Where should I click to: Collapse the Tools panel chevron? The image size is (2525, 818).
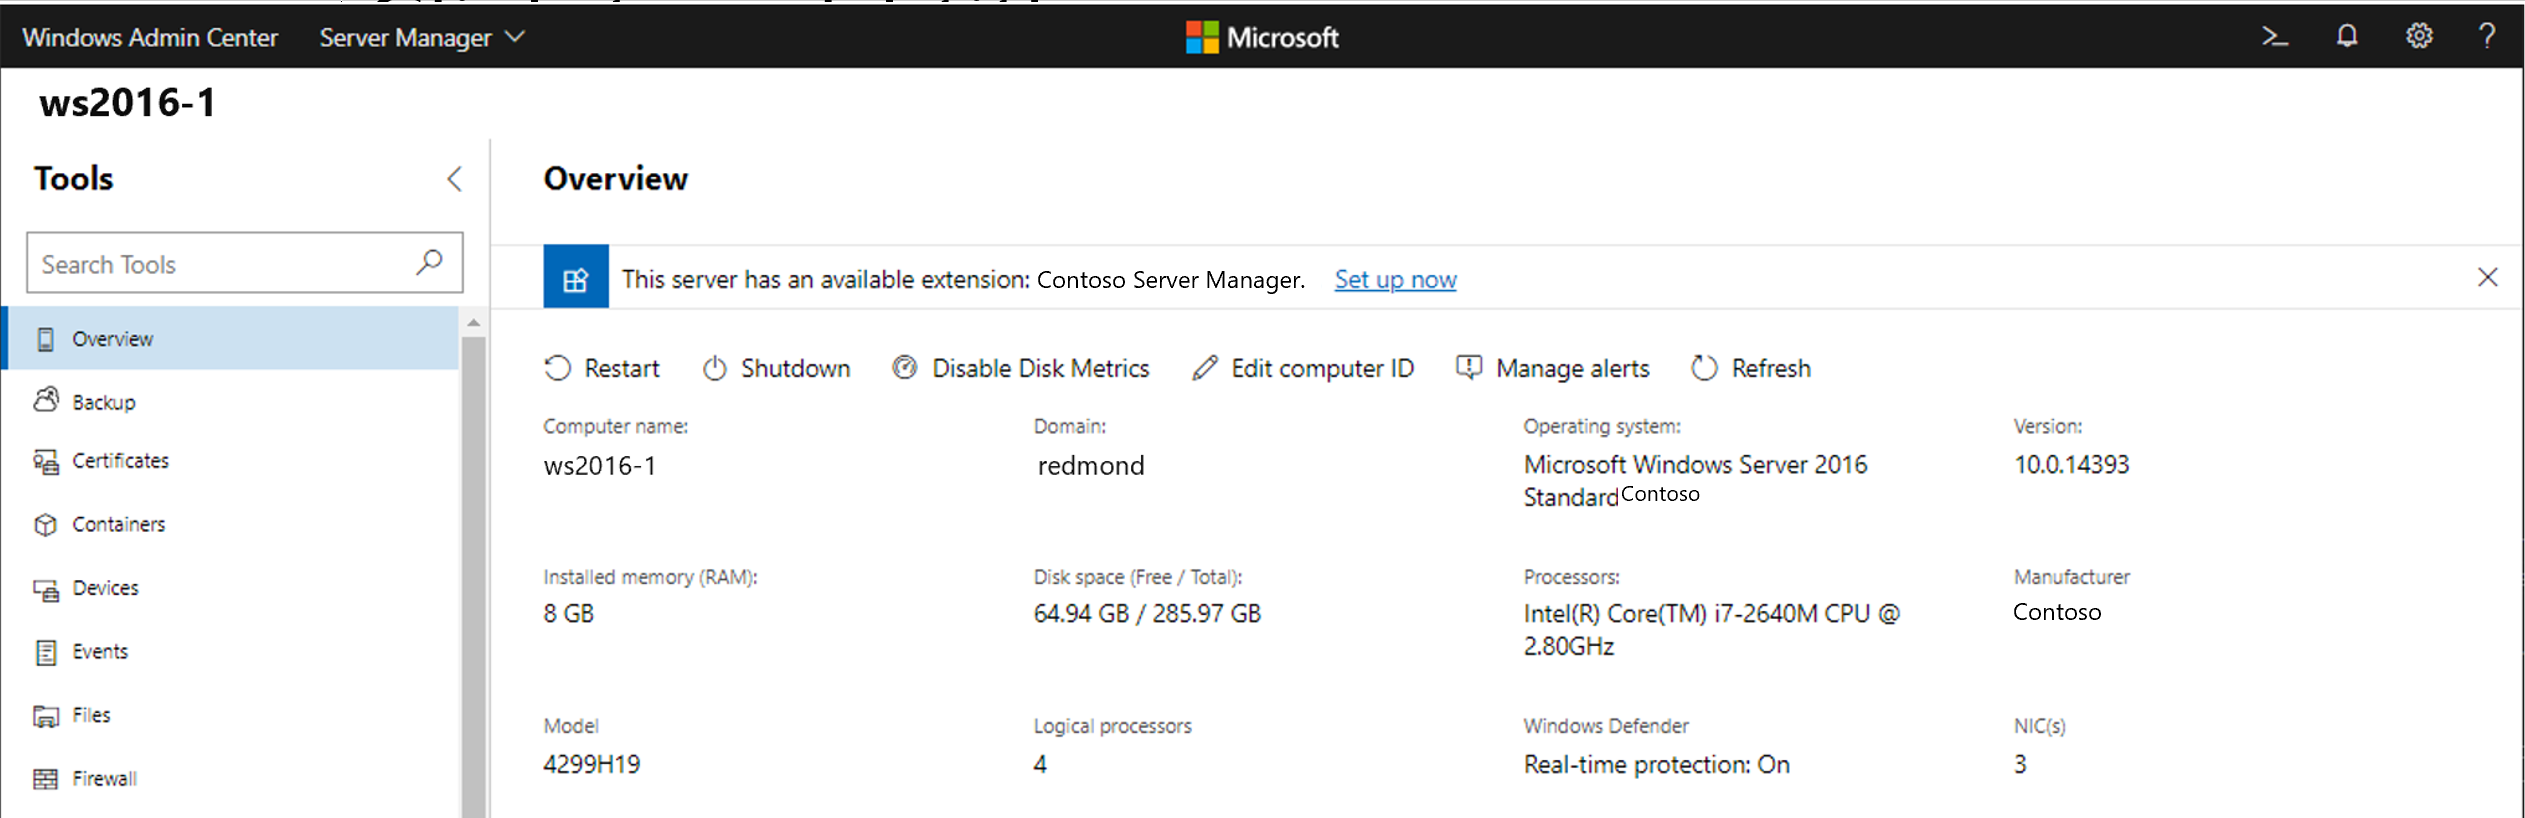pyautogui.click(x=454, y=179)
